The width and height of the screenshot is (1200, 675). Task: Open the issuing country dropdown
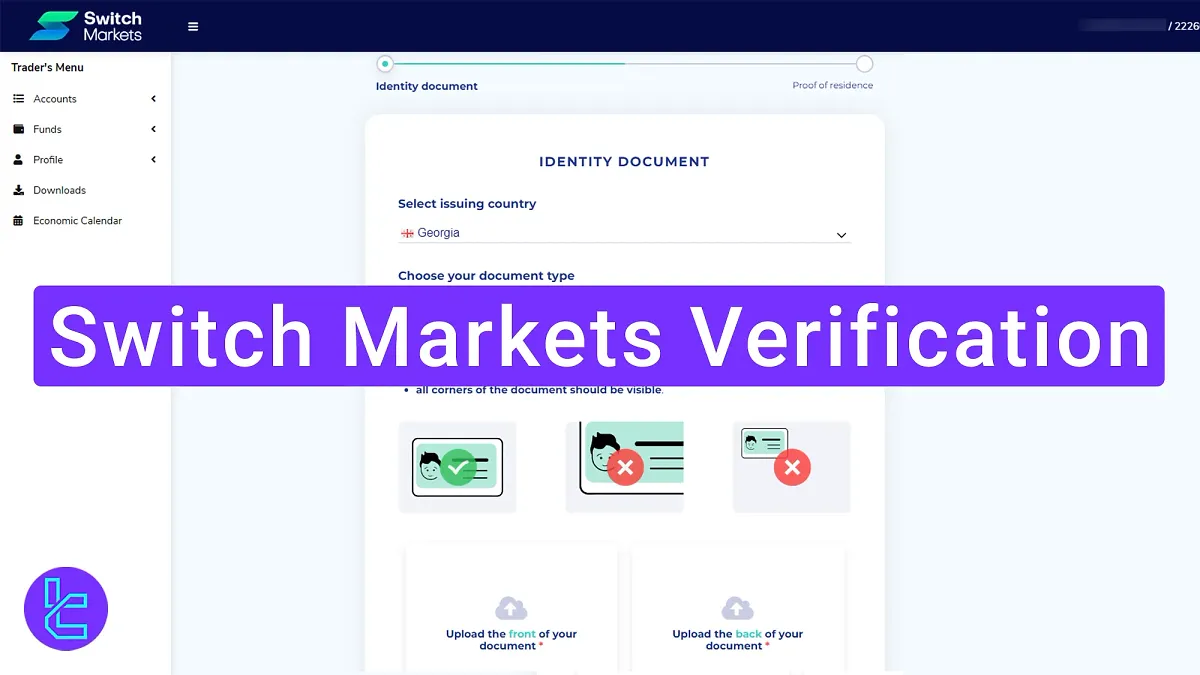[842, 233]
